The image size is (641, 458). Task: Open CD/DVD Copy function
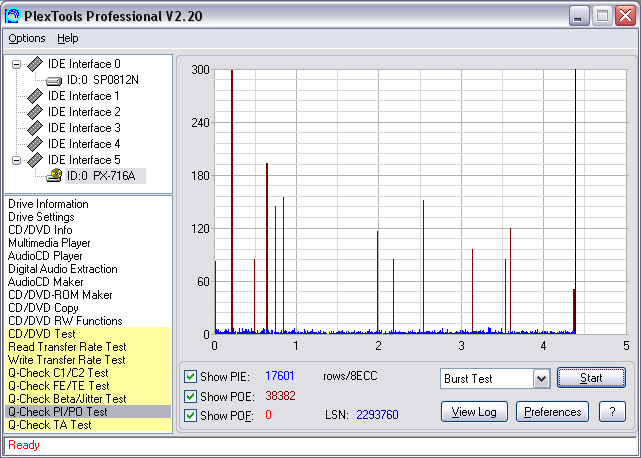click(43, 308)
